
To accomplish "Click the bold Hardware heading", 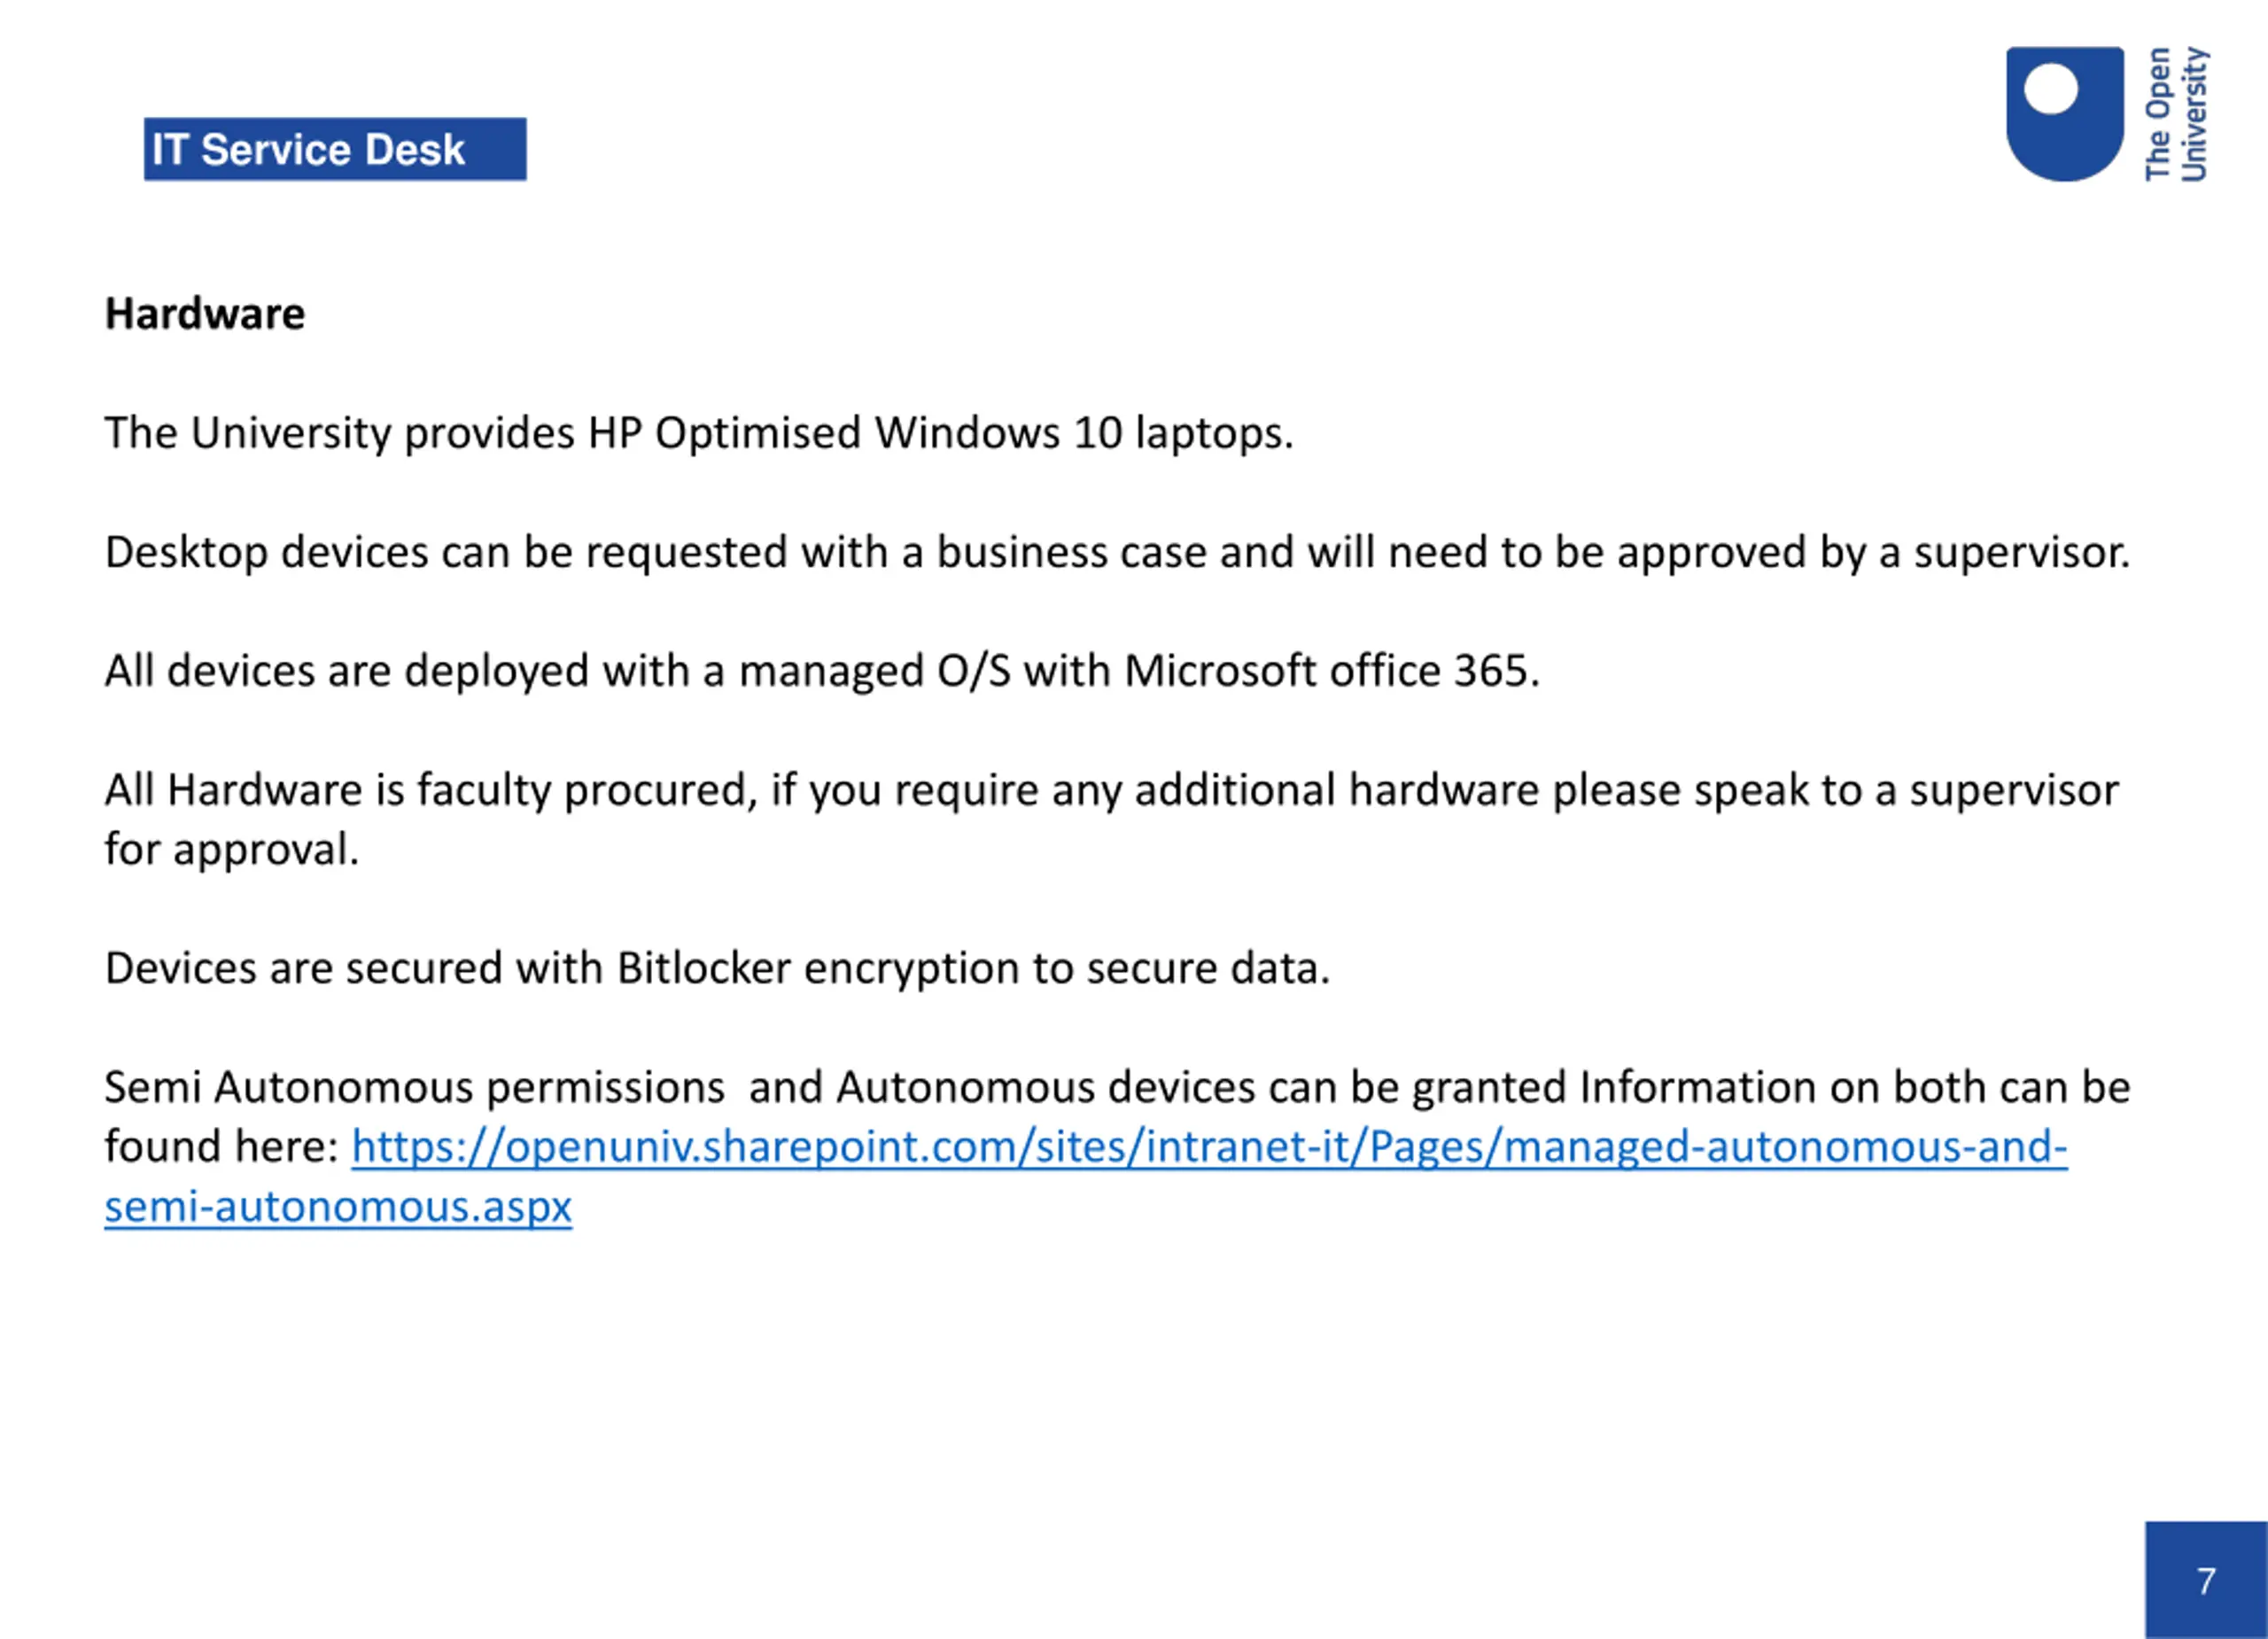I will [x=205, y=314].
